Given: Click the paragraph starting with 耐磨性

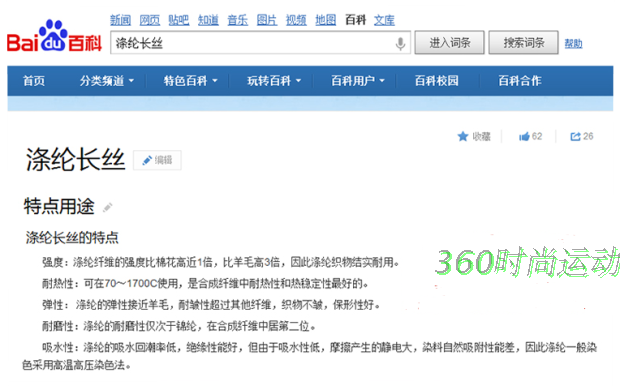Looking at the screenshot, I should point(179,326).
